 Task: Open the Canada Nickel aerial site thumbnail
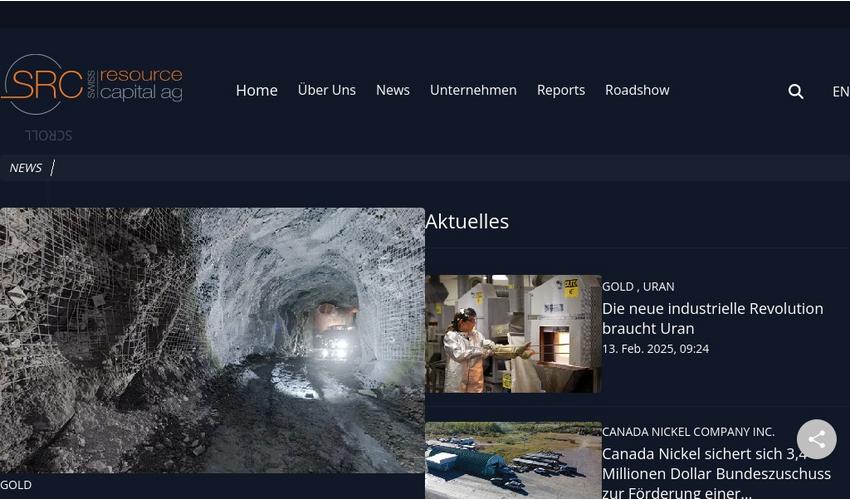[513, 460]
